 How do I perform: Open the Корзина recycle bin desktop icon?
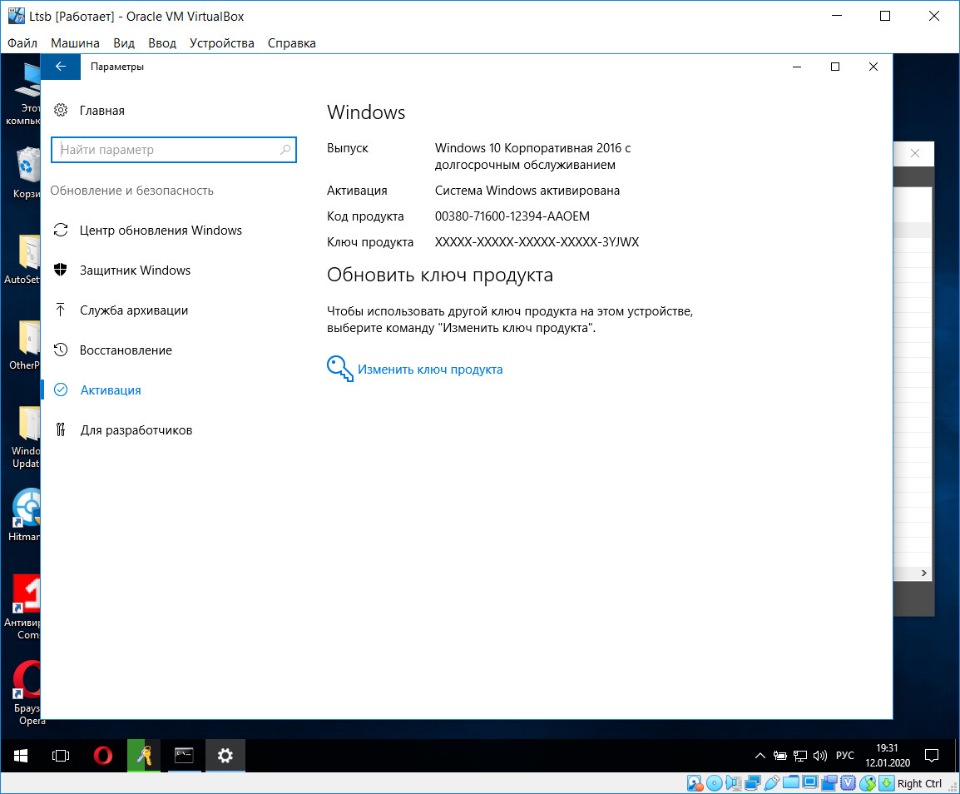coord(27,174)
